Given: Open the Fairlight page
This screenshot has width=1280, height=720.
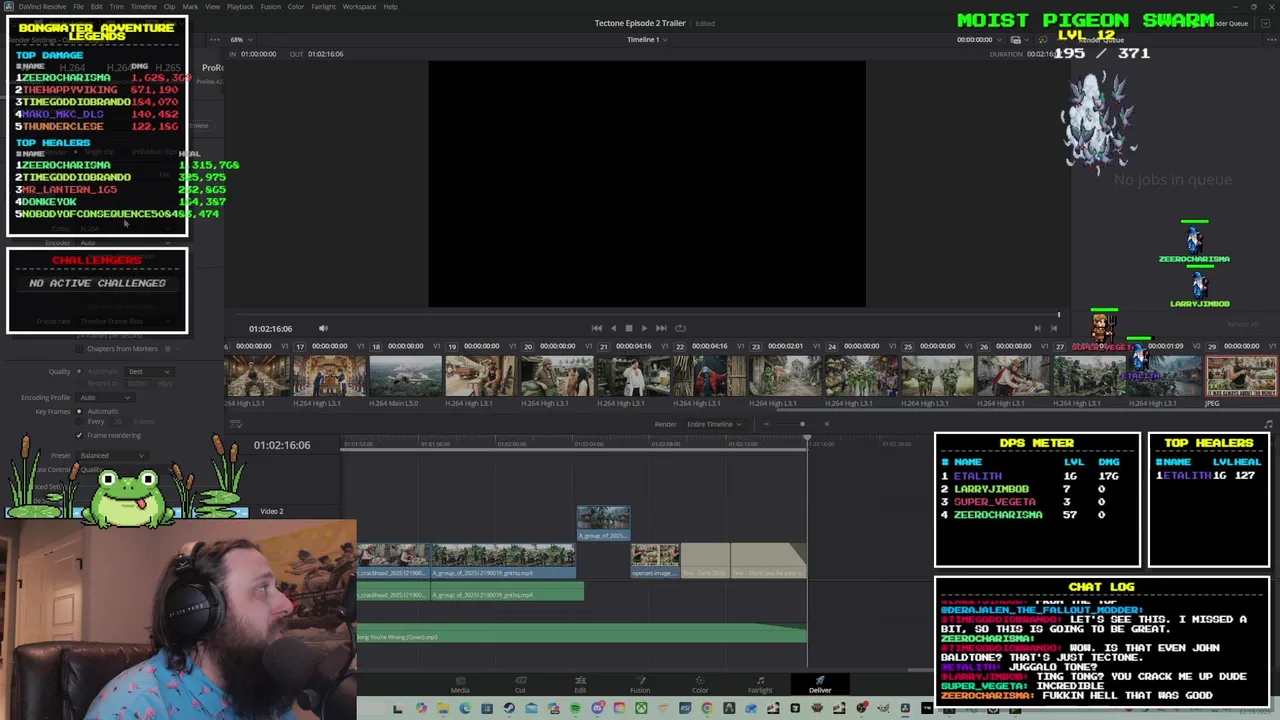Looking at the screenshot, I should pyautogui.click(x=760, y=685).
